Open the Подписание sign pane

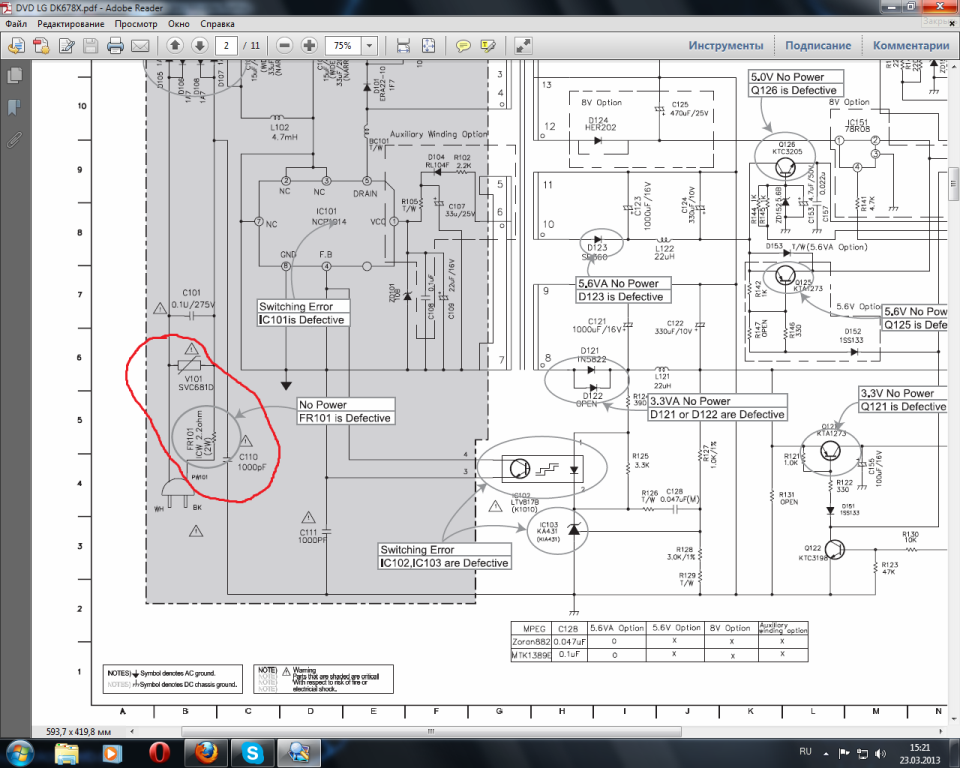click(x=818, y=46)
